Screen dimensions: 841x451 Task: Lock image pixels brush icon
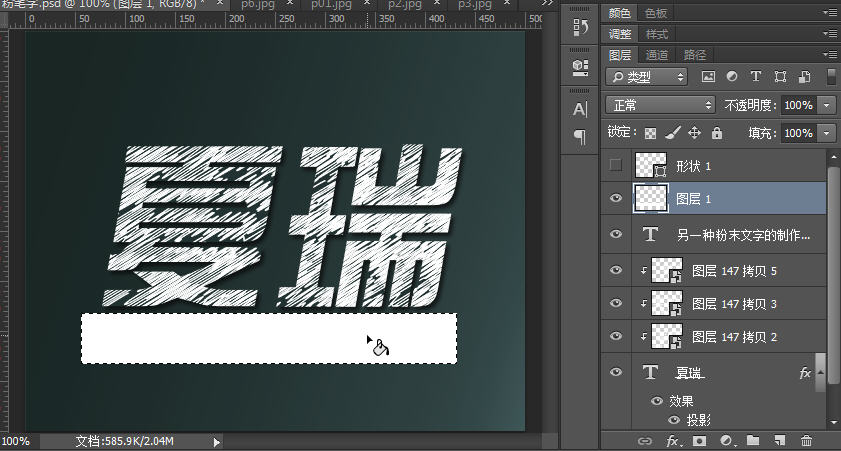[673, 132]
